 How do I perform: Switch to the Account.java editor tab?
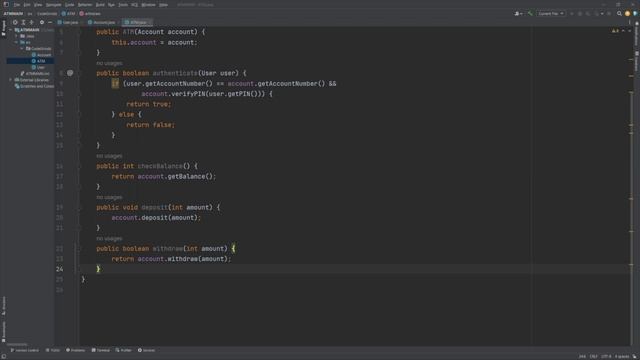point(102,22)
